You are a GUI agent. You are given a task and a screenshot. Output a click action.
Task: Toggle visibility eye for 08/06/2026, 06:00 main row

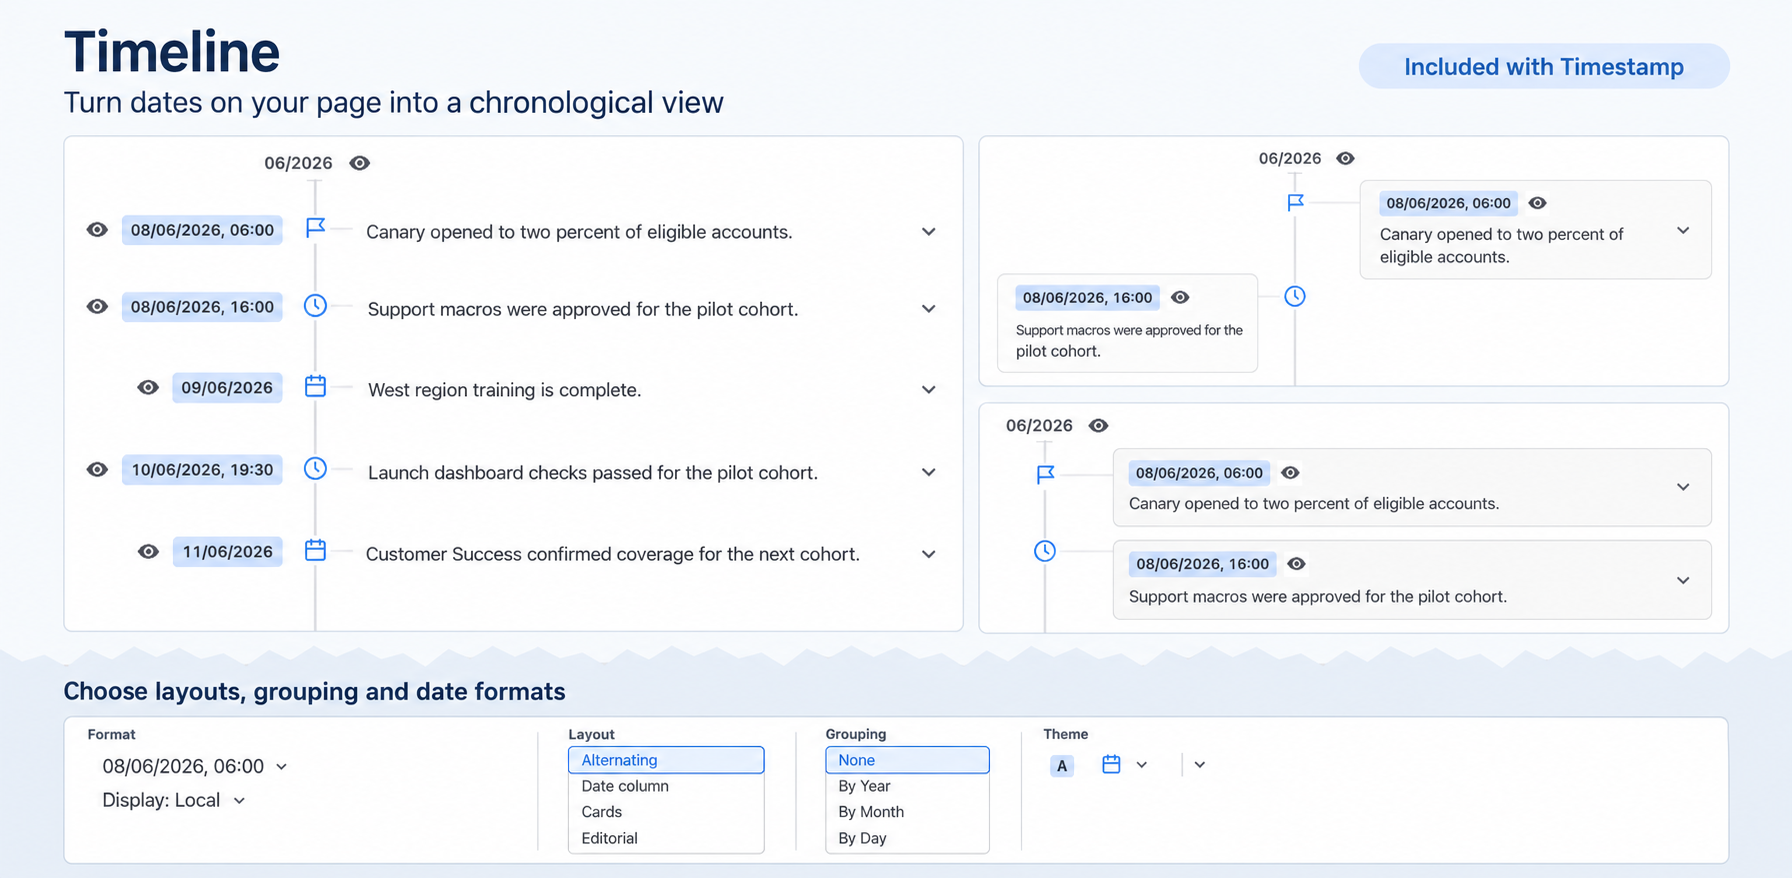[97, 230]
